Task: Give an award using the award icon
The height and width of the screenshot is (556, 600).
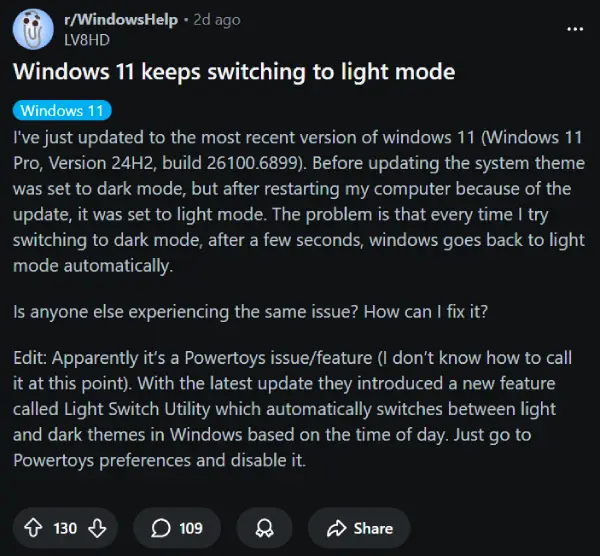Action: click(264, 528)
